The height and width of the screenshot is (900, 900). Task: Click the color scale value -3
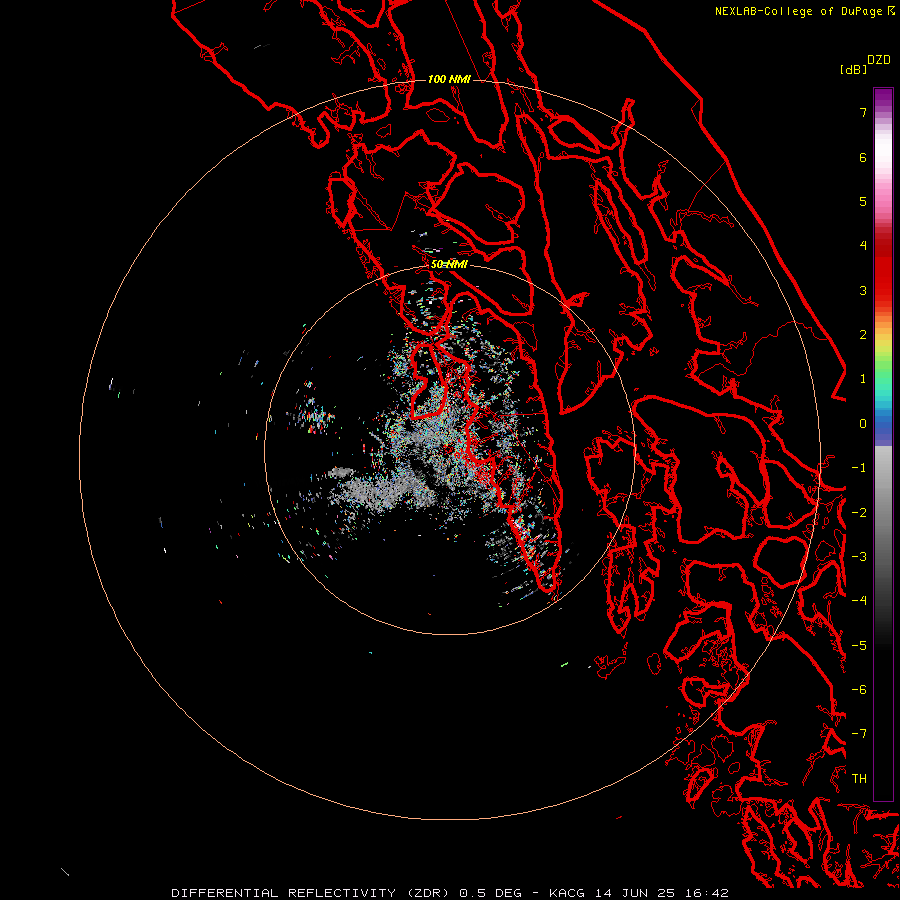click(859, 557)
